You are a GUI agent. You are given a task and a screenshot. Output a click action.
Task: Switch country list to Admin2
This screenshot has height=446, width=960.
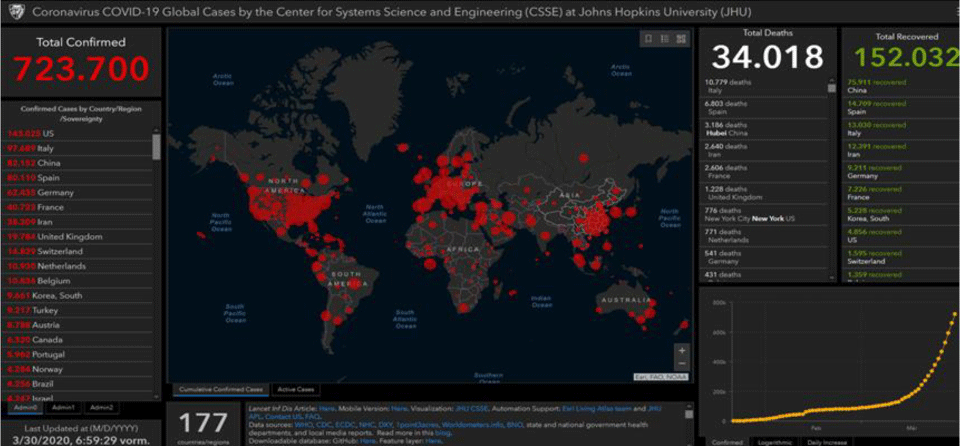tap(99, 407)
